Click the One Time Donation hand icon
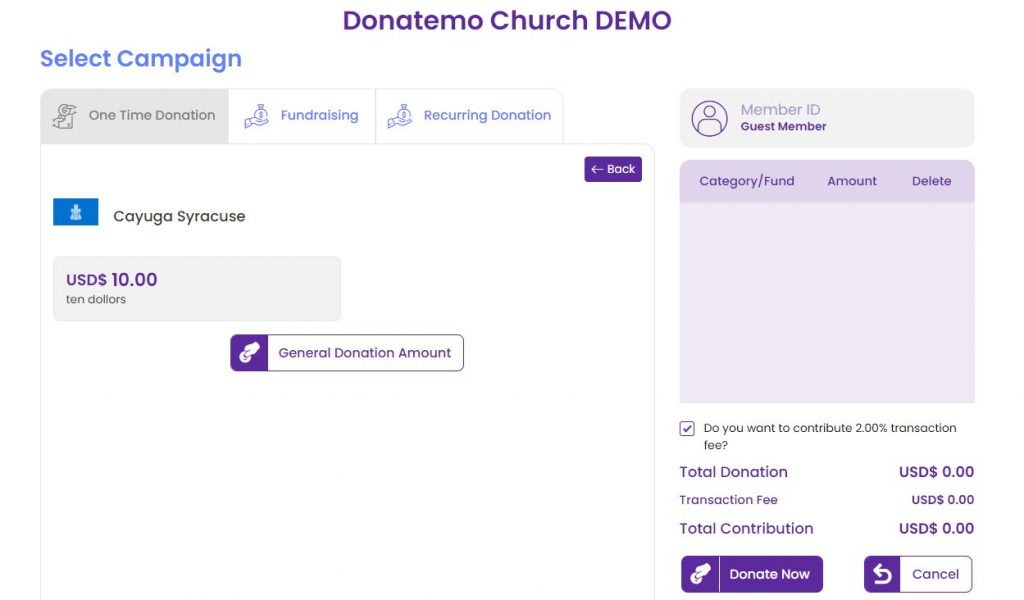 (65, 115)
